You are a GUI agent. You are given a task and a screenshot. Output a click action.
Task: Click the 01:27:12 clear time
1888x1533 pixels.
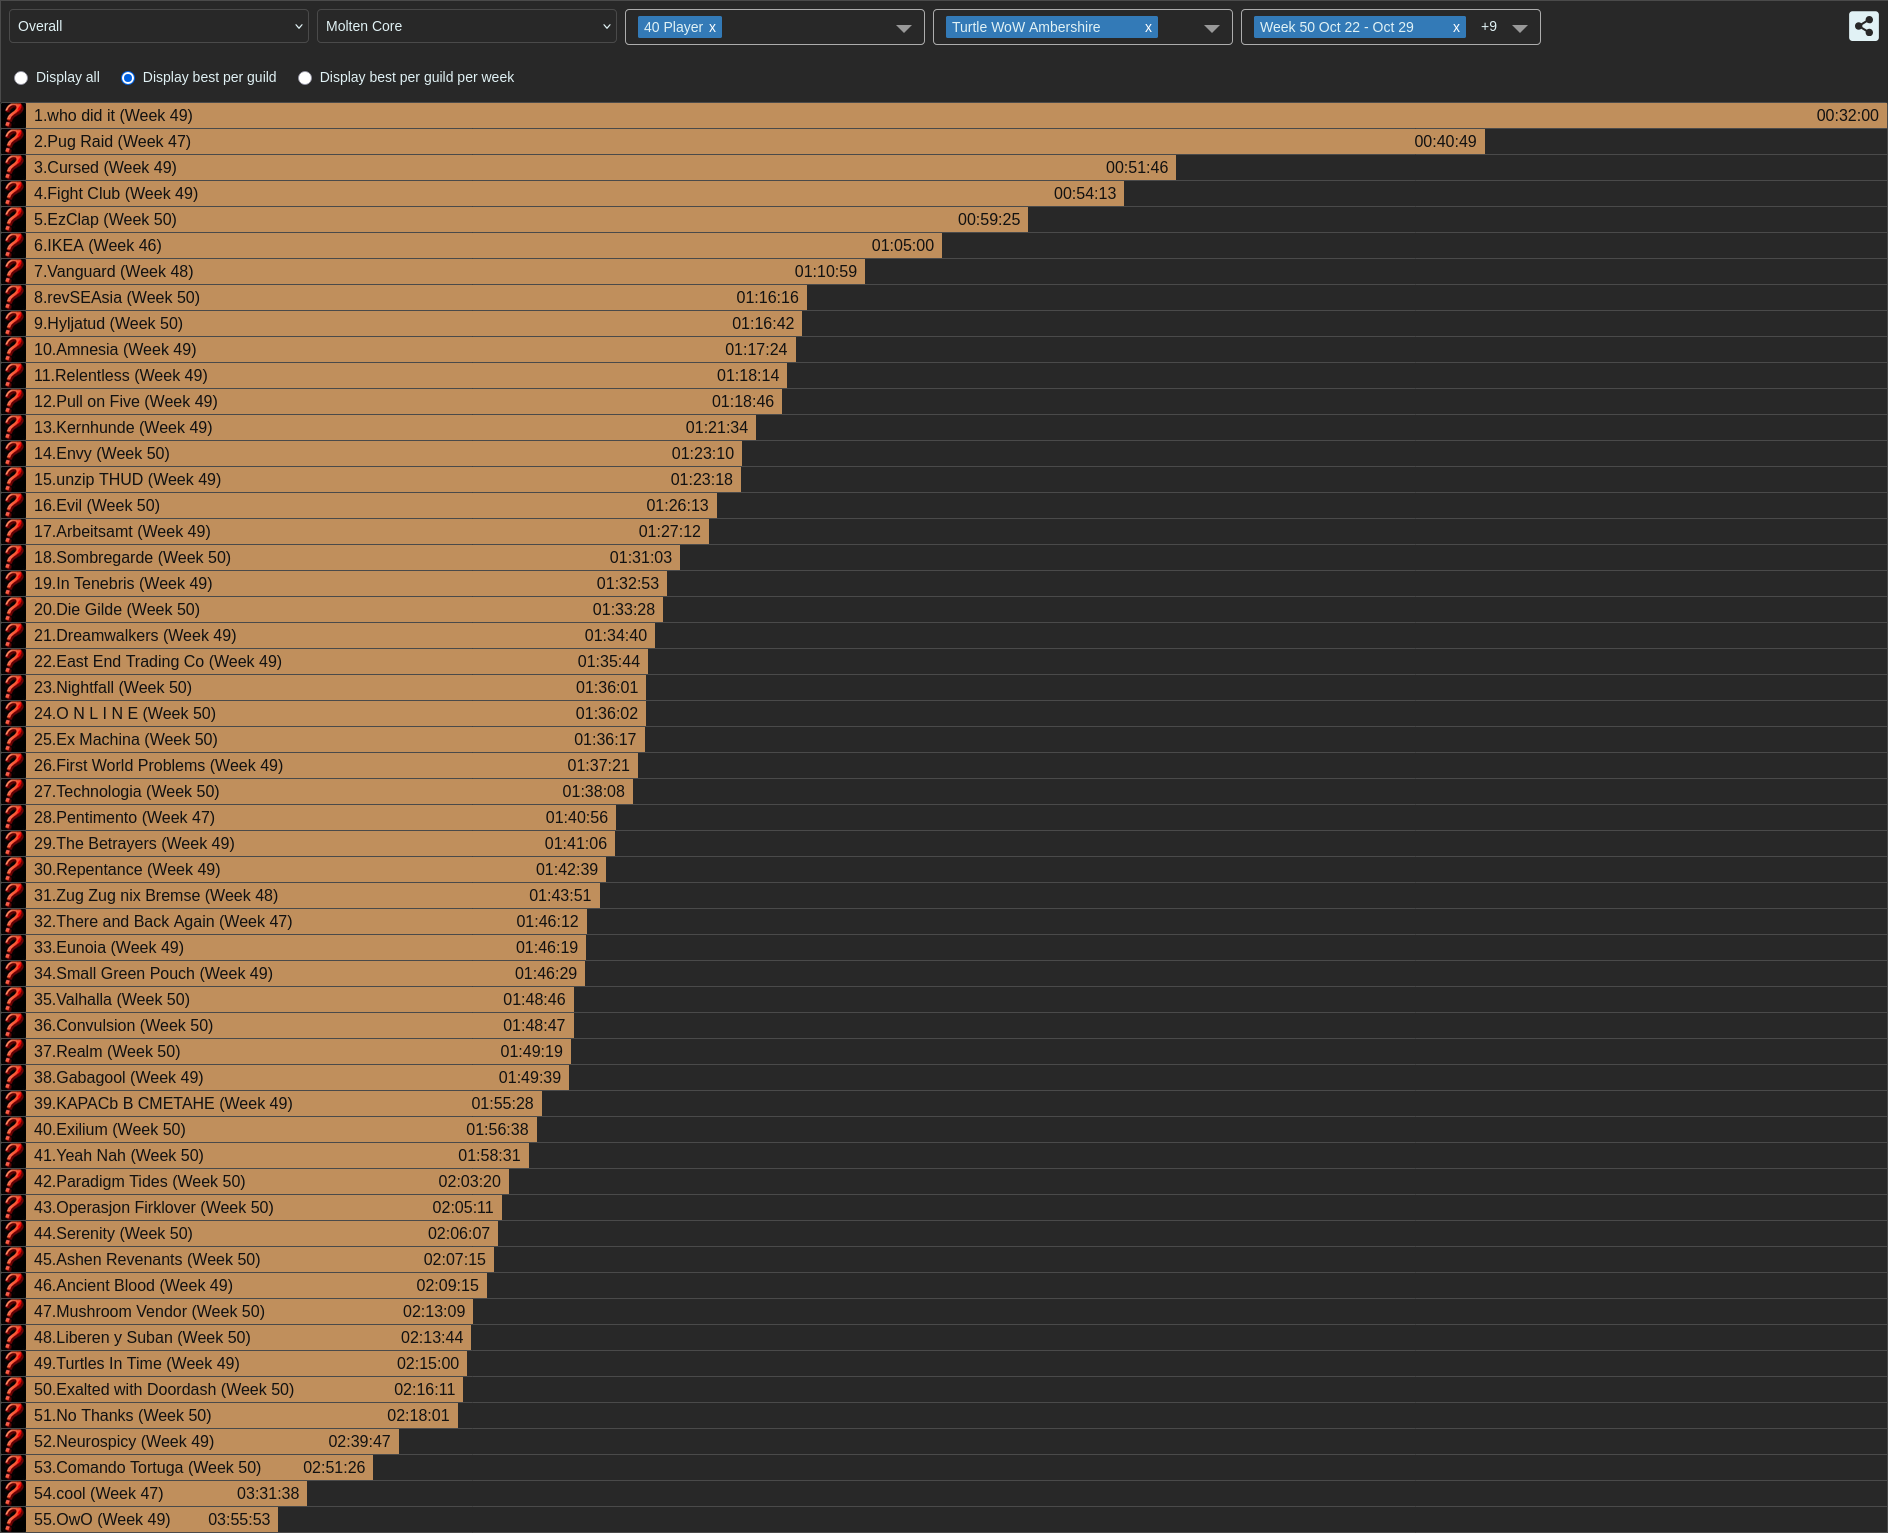[670, 531]
